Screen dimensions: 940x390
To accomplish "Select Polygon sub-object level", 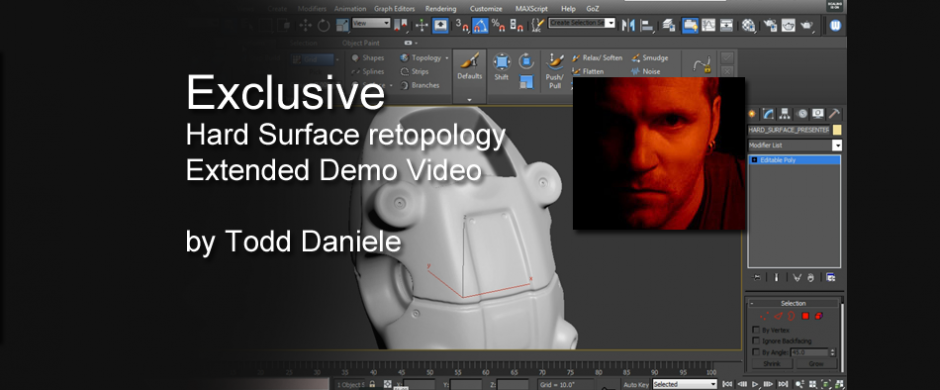I will pyautogui.click(x=805, y=316).
